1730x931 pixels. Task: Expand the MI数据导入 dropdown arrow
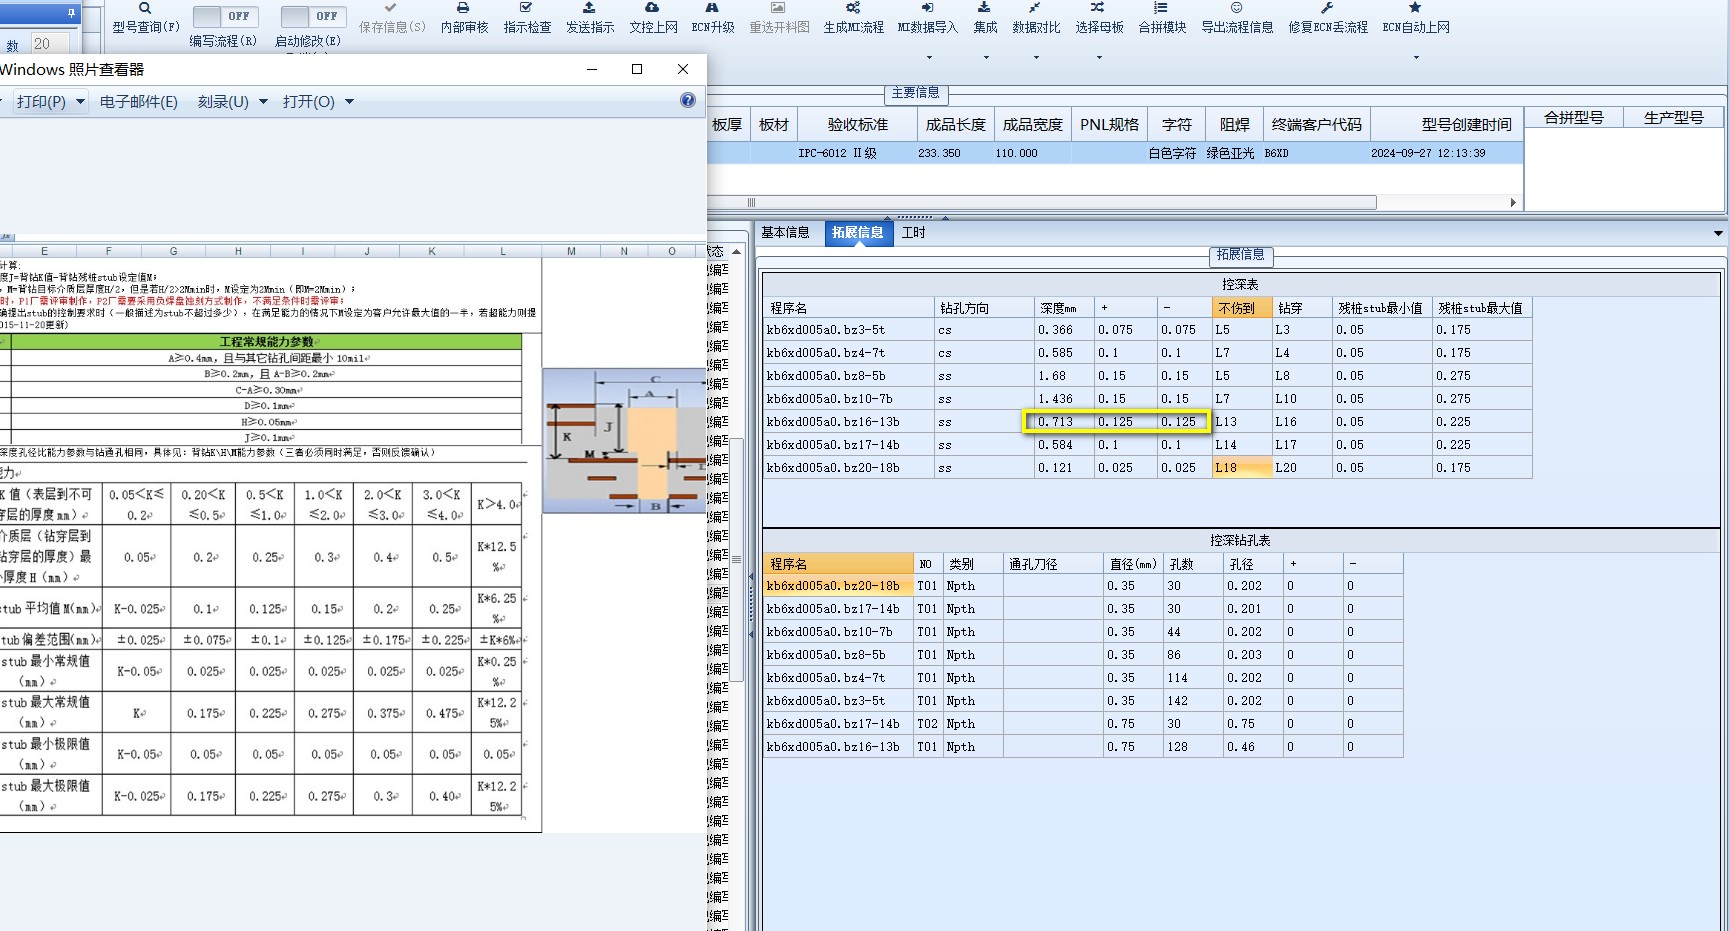927,57
